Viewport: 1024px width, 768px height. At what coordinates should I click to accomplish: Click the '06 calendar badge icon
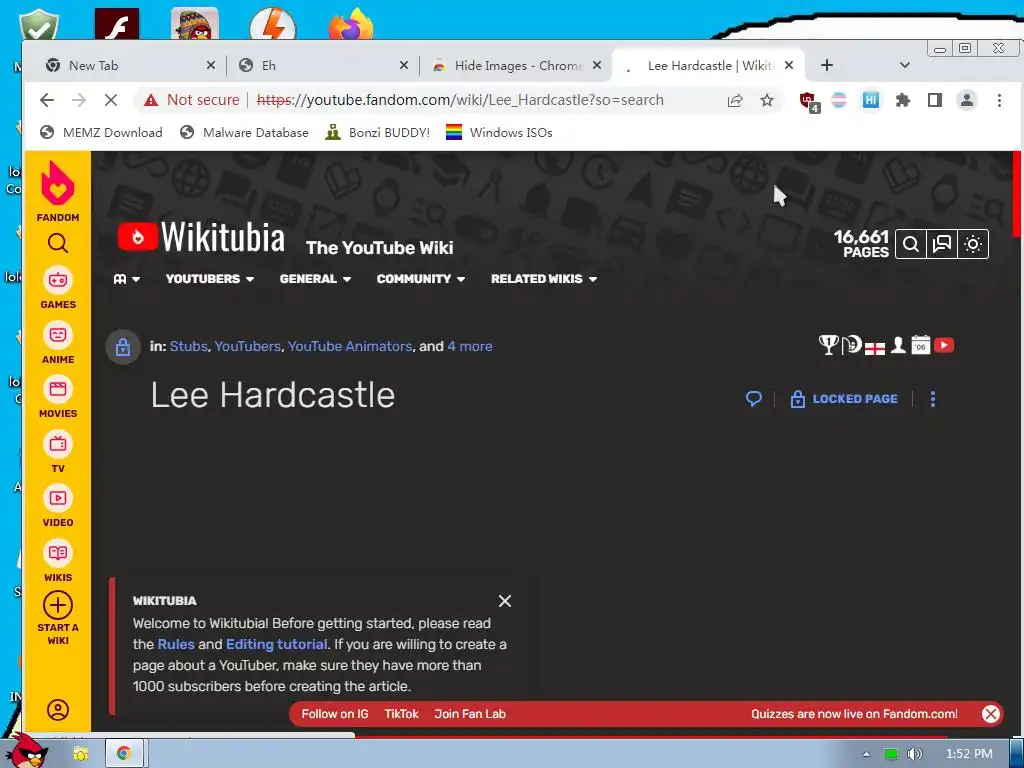[x=921, y=345]
